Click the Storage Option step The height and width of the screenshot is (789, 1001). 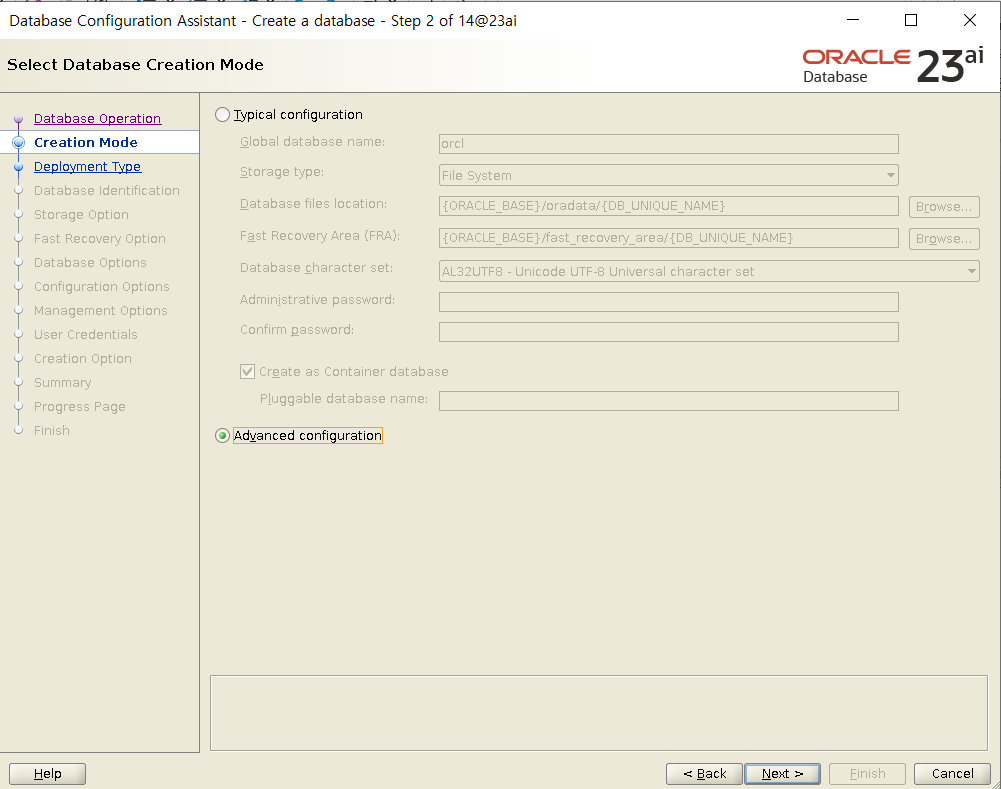[81, 214]
